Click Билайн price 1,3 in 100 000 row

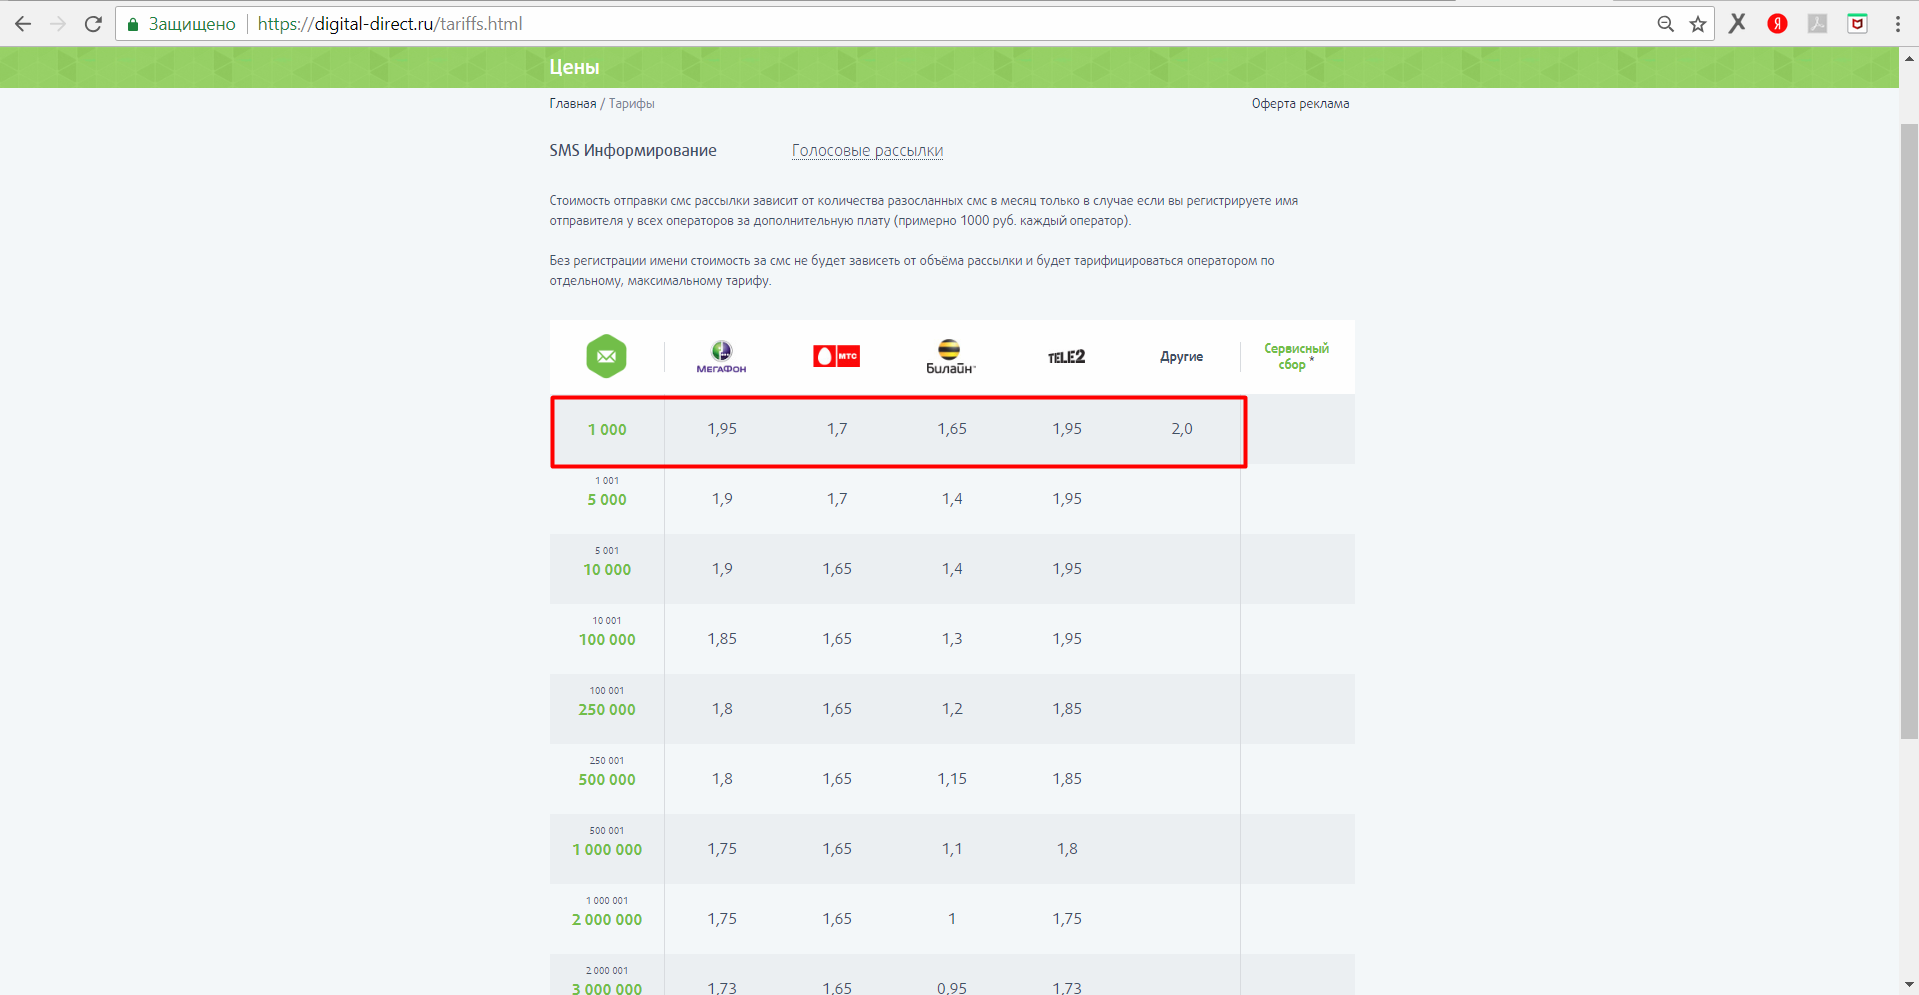[x=952, y=639]
